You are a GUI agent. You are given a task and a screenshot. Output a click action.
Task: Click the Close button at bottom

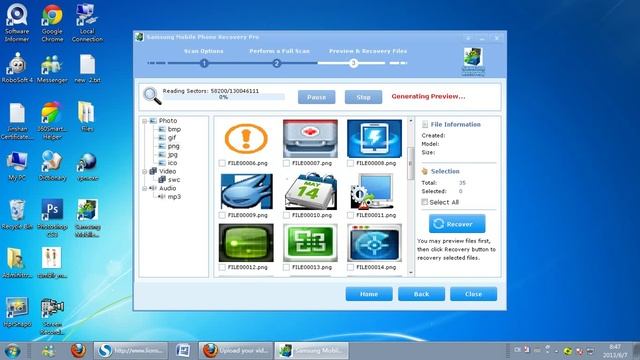point(473,294)
